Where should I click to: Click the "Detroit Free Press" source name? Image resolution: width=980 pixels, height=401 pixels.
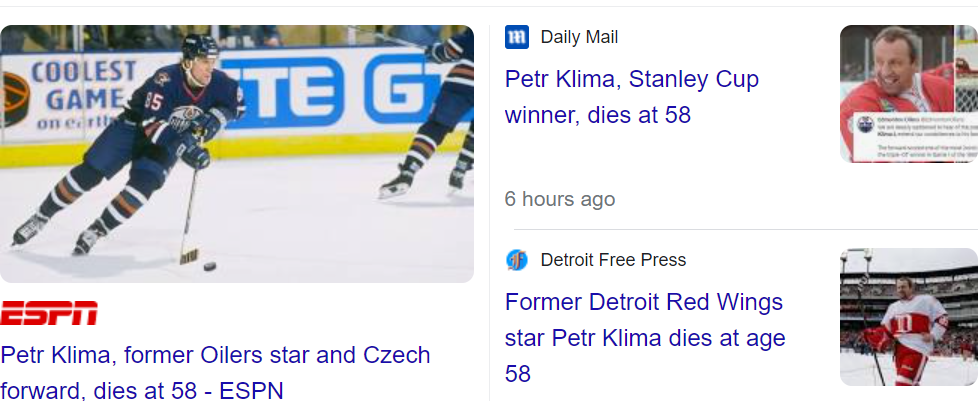613,261
